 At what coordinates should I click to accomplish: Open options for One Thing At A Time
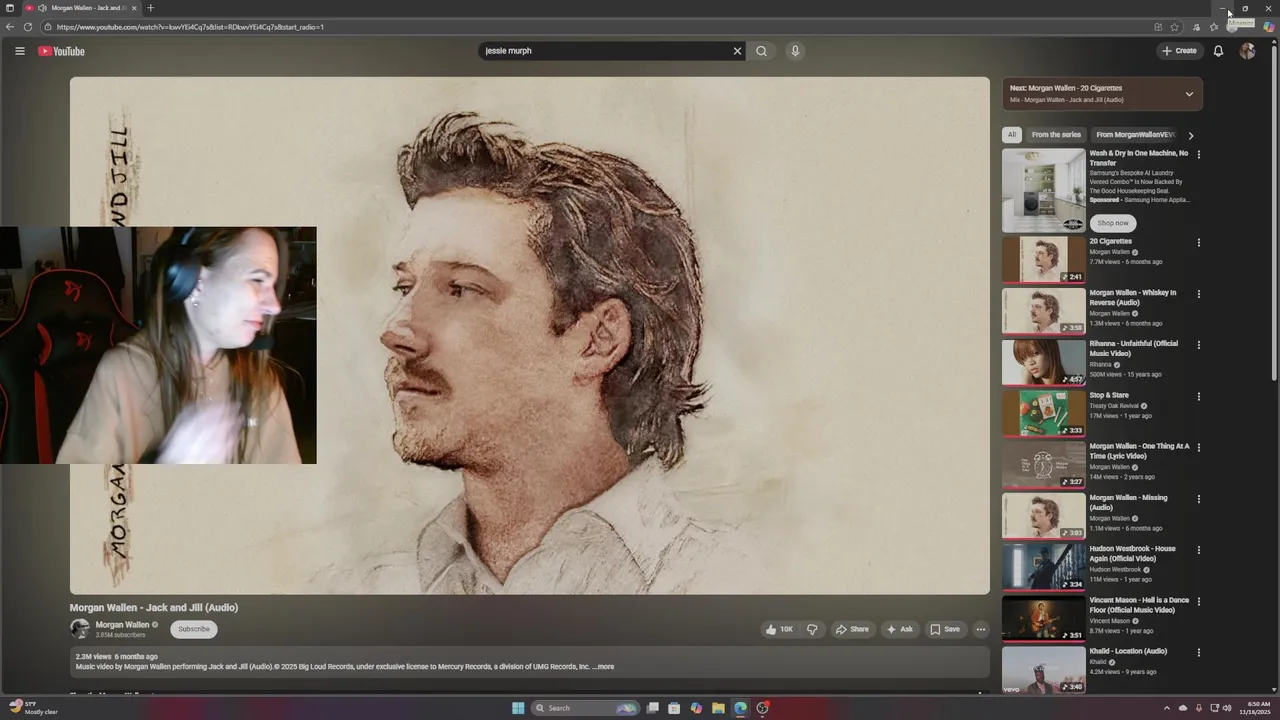(1199, 447)
